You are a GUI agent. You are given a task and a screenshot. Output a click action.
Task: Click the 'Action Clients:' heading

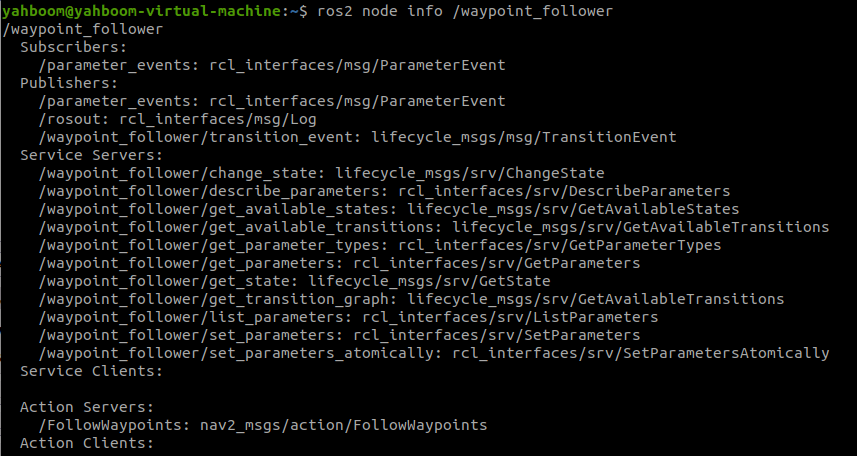click(x=87, y=443)
